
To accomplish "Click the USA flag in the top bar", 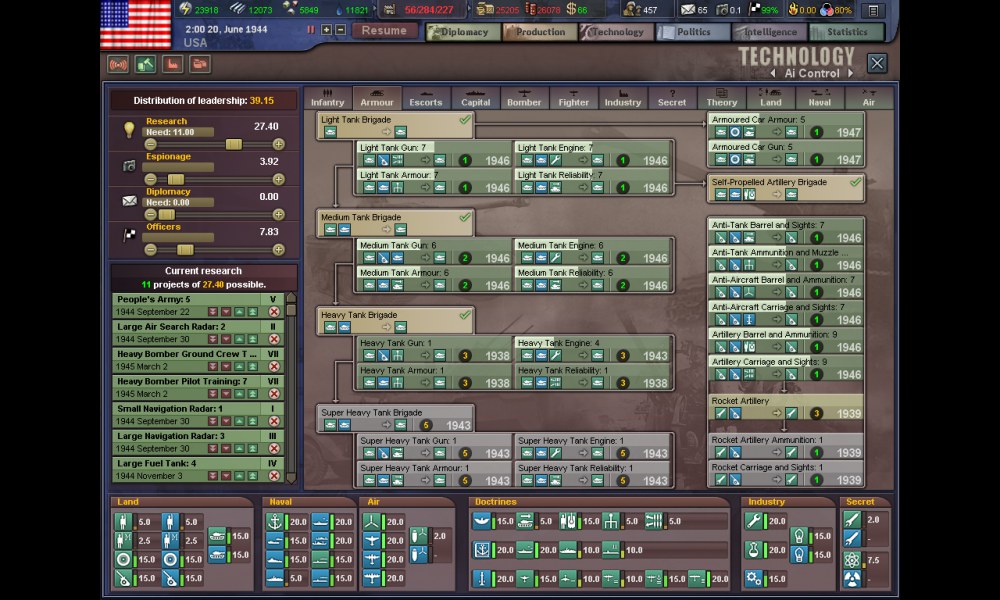I will click(136, 23).
